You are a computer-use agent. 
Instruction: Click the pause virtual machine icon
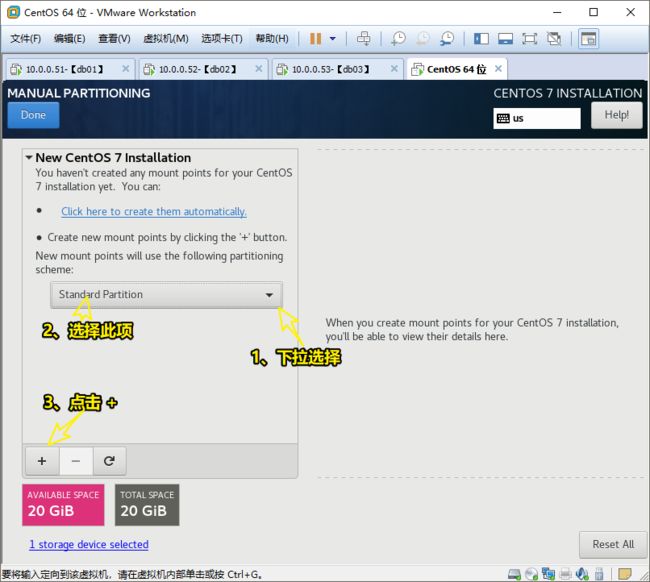pyautogui.click(x=315, y=39)
